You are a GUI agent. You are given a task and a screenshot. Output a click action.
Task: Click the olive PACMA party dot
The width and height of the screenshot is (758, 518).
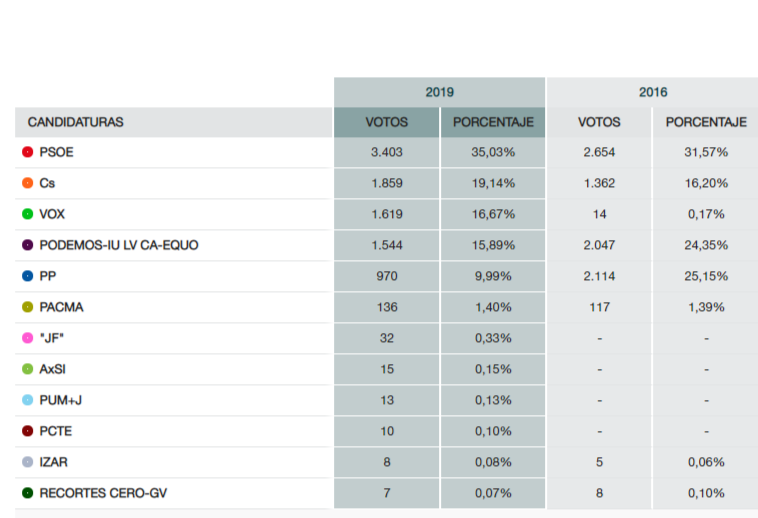click(x=27, y=307)
